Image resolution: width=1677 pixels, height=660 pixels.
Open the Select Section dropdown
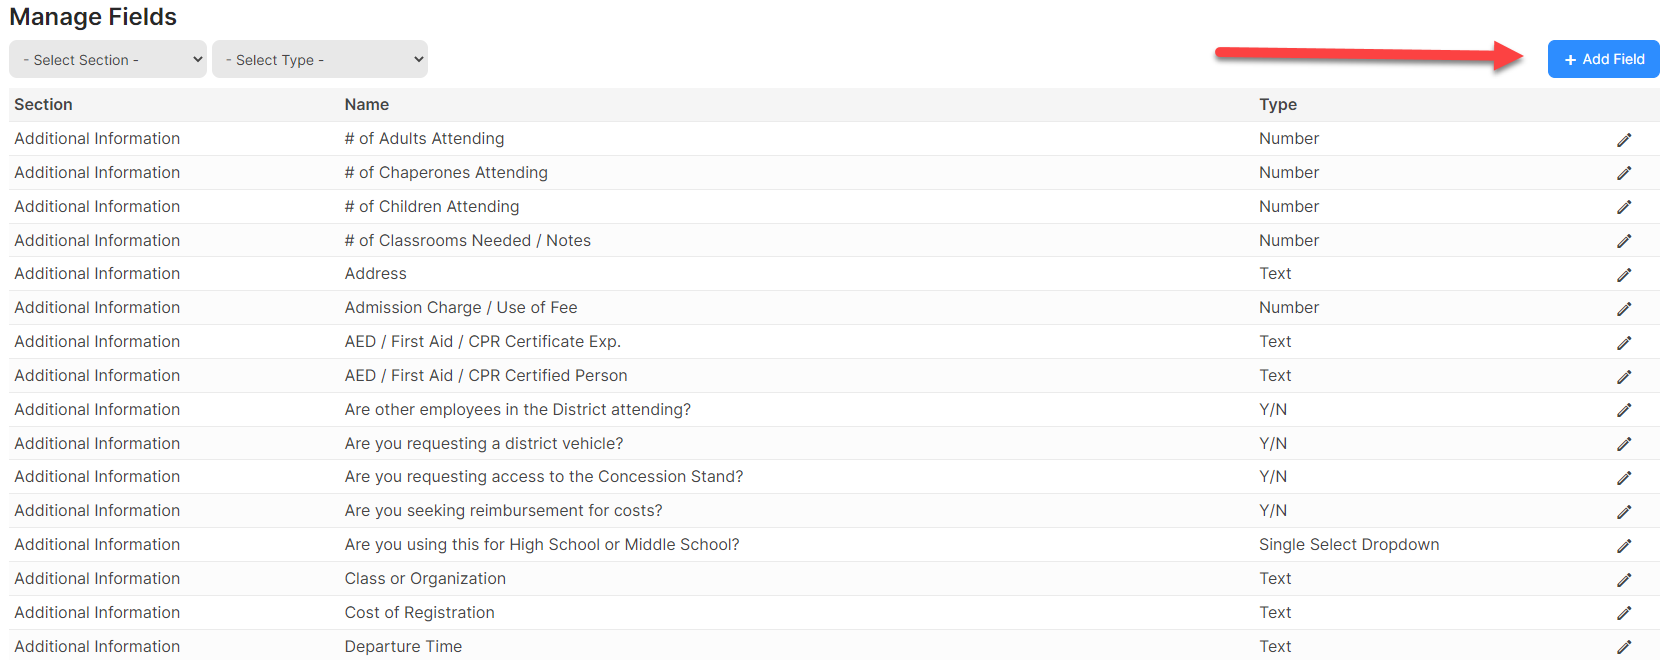coord(108,59)
